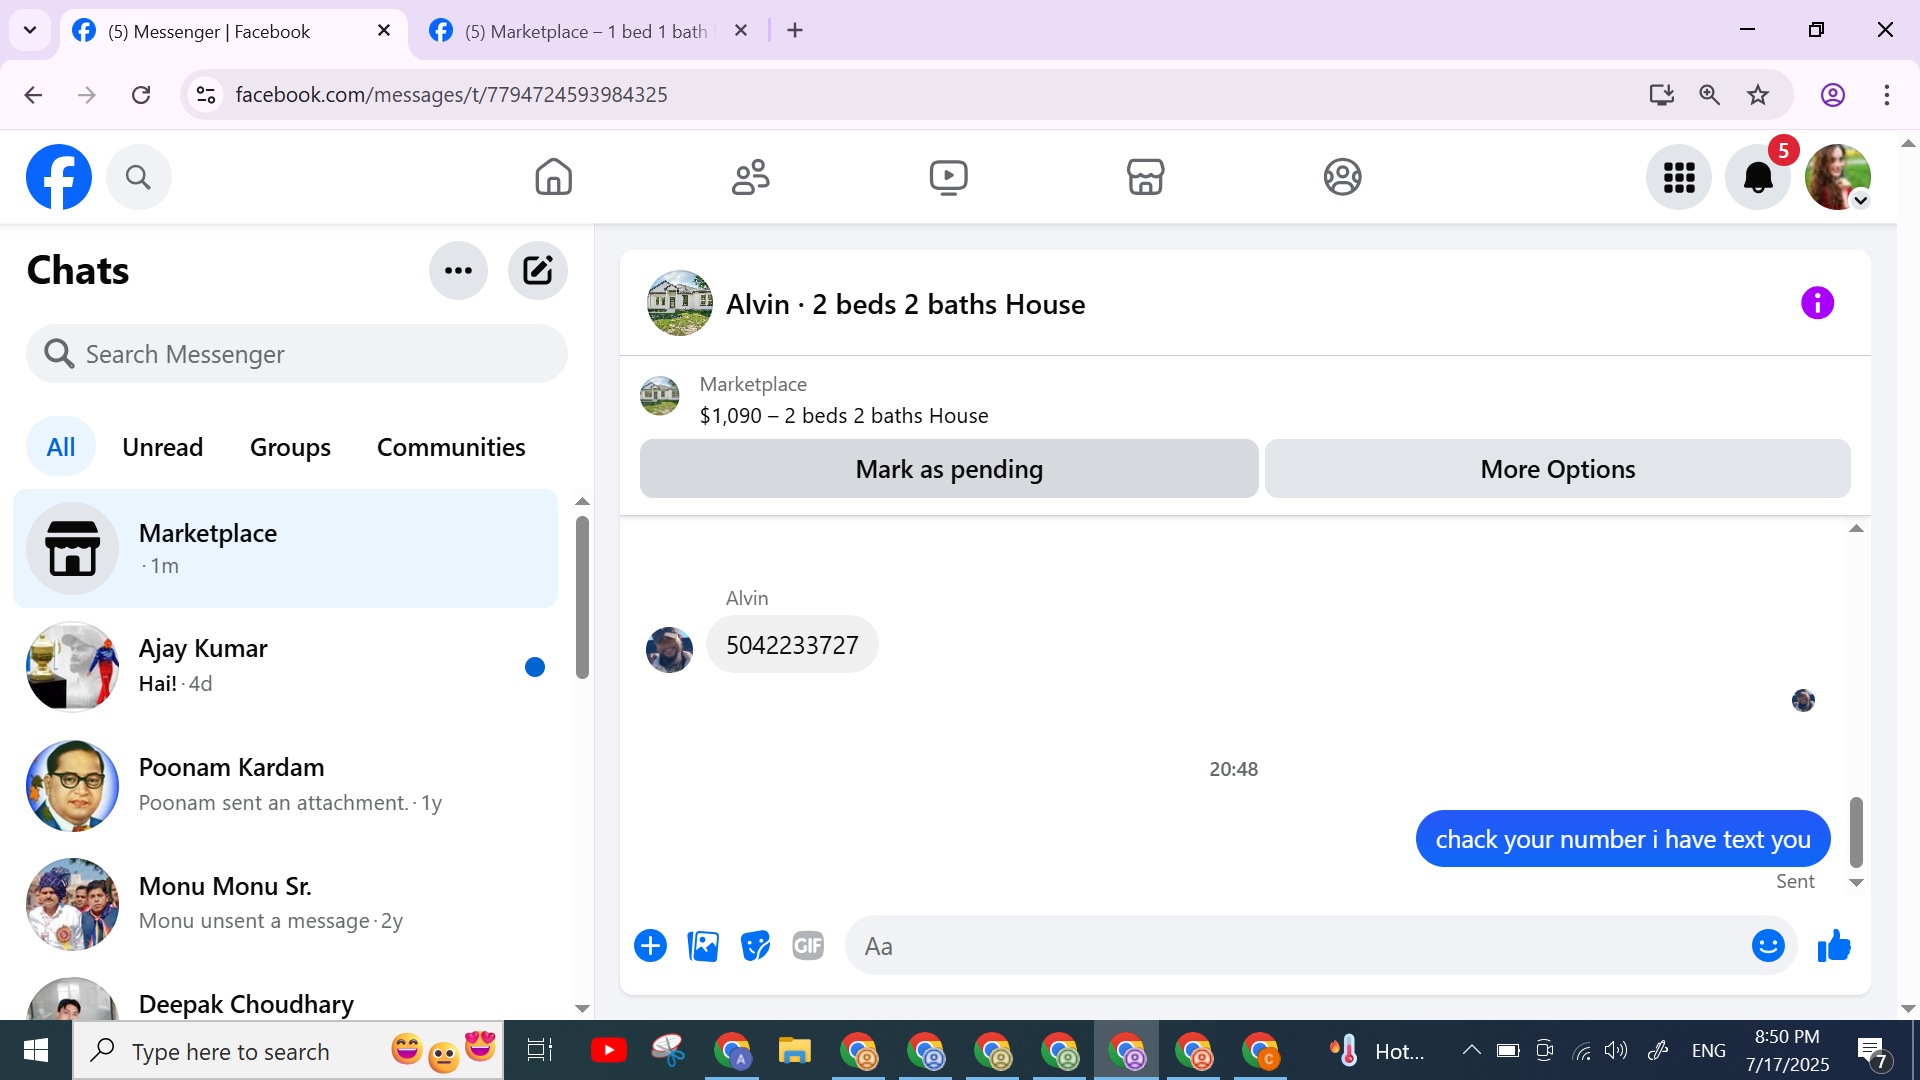Open the Video (Watch) icon
Image resolution: width=1920 pixels, height=1080 pixels.
pos(948,177)
